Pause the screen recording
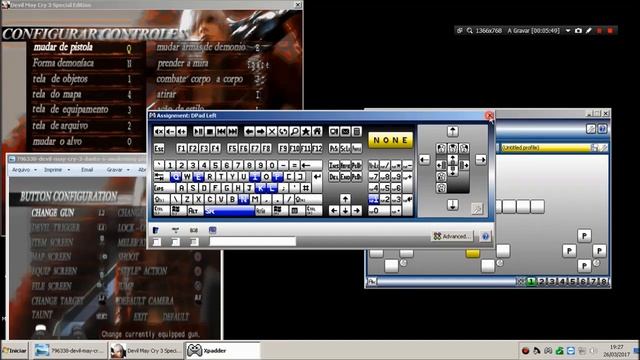Image resolution: width=640 pixels, height=360 pixels. point(599,31)
